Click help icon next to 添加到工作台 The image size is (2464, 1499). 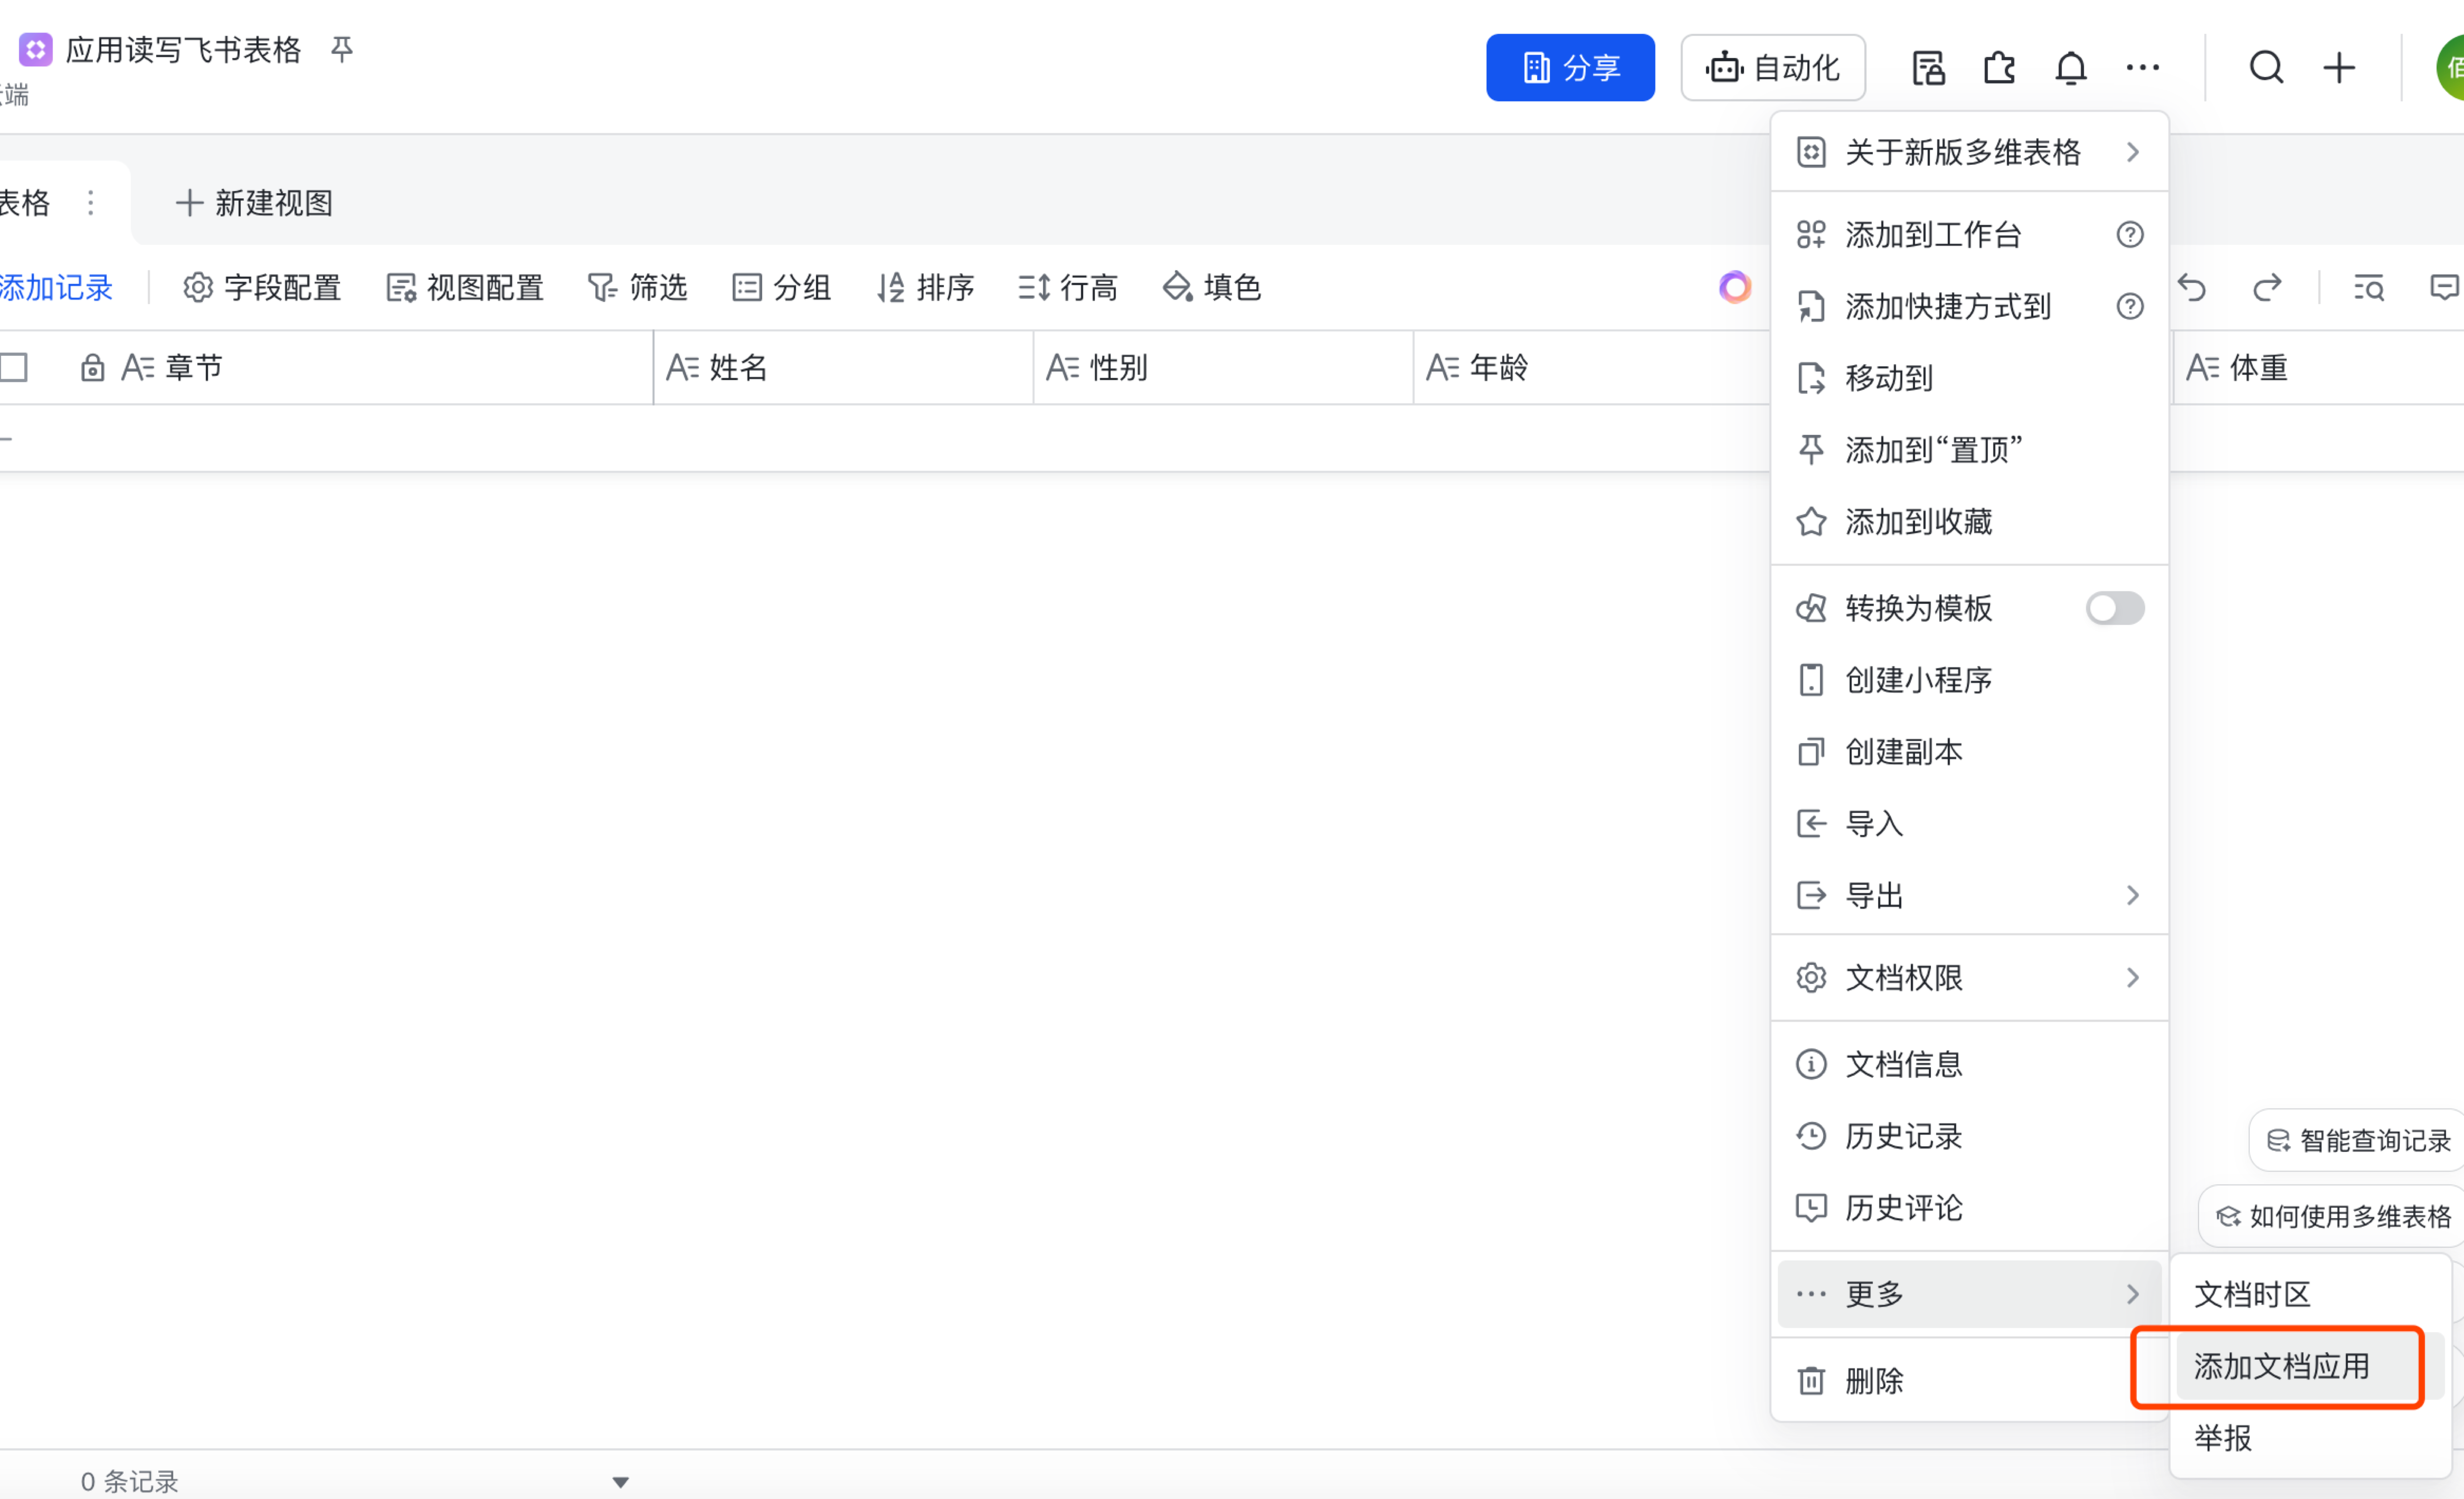pos(2129,235)
